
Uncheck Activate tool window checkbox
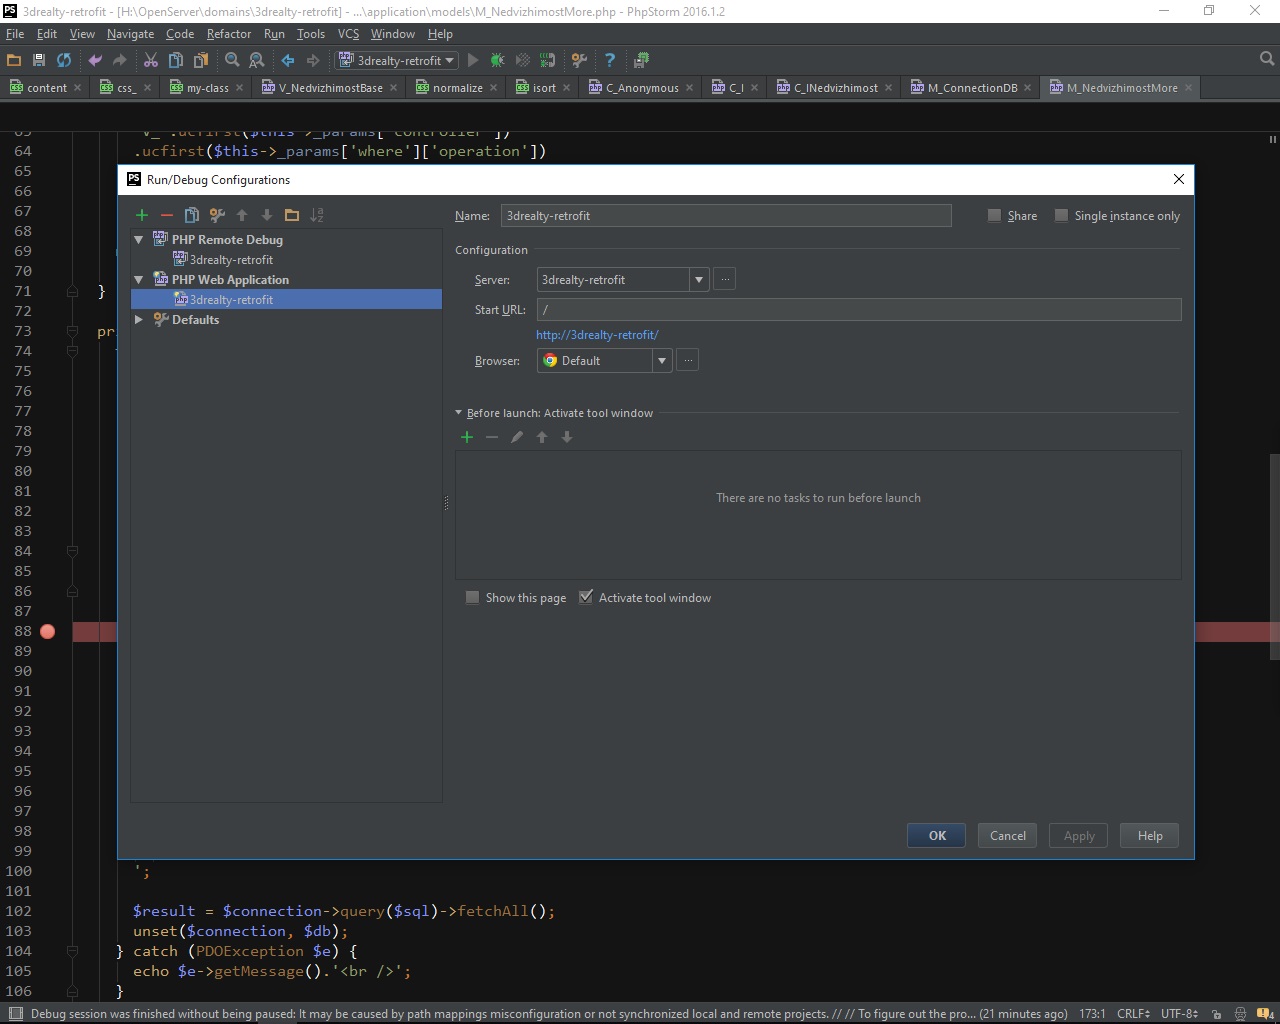[586, 598]
